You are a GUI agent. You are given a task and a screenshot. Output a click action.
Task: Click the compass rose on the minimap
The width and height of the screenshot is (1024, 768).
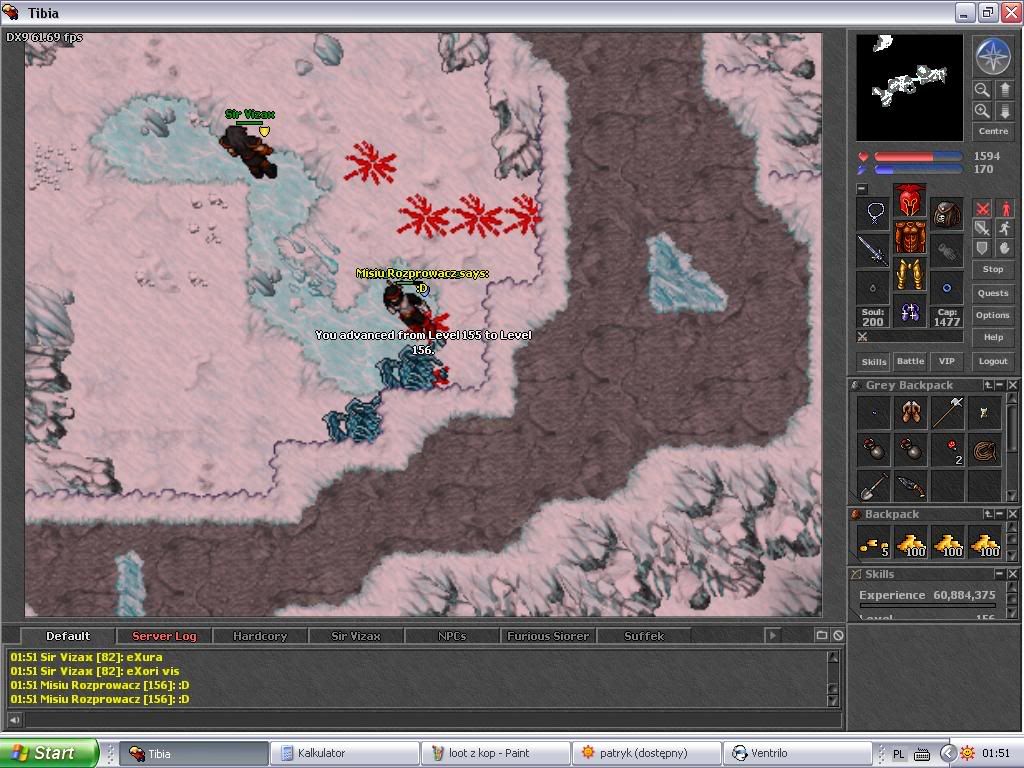(993, 56)
